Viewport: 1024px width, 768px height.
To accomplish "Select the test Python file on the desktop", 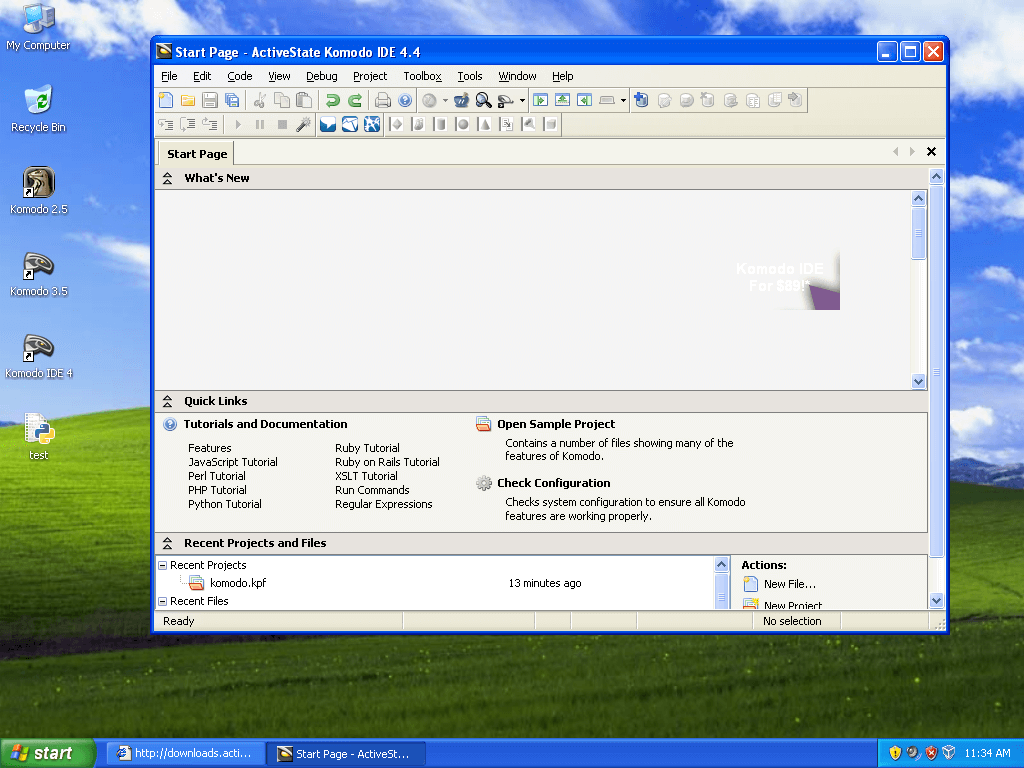I will [x=39, y=437].
